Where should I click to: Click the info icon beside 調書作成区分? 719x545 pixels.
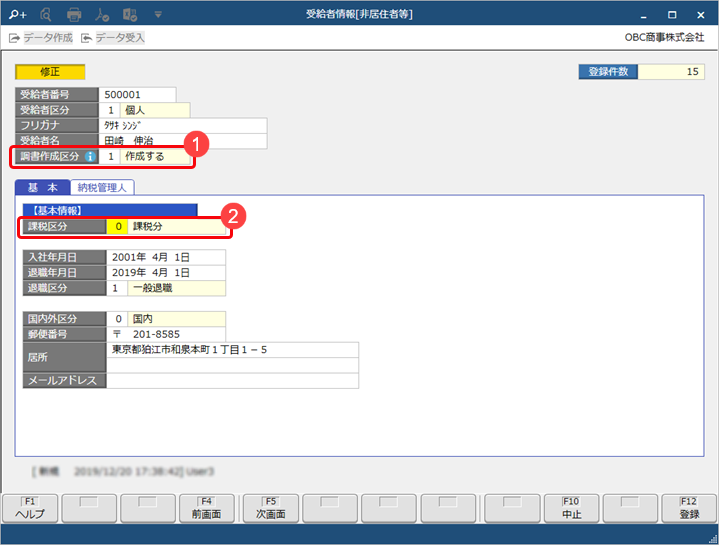90,156
